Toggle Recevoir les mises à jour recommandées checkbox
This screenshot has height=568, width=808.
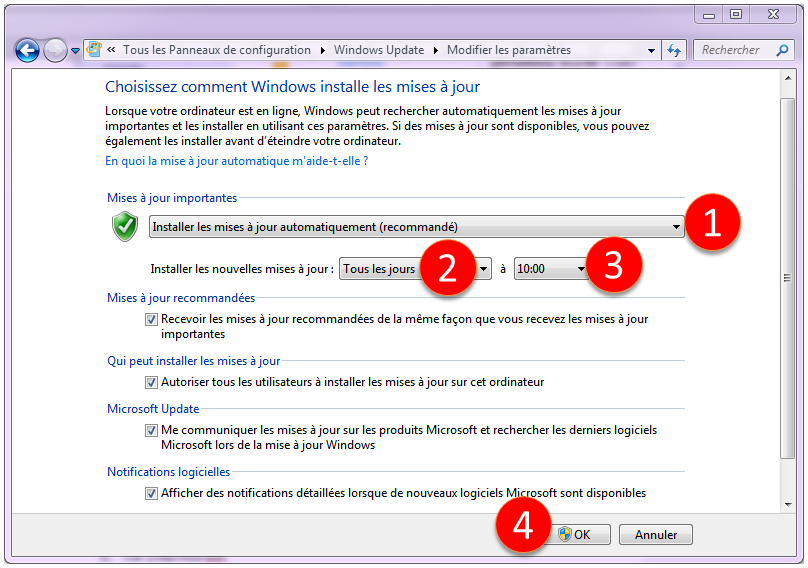[151, 320]
